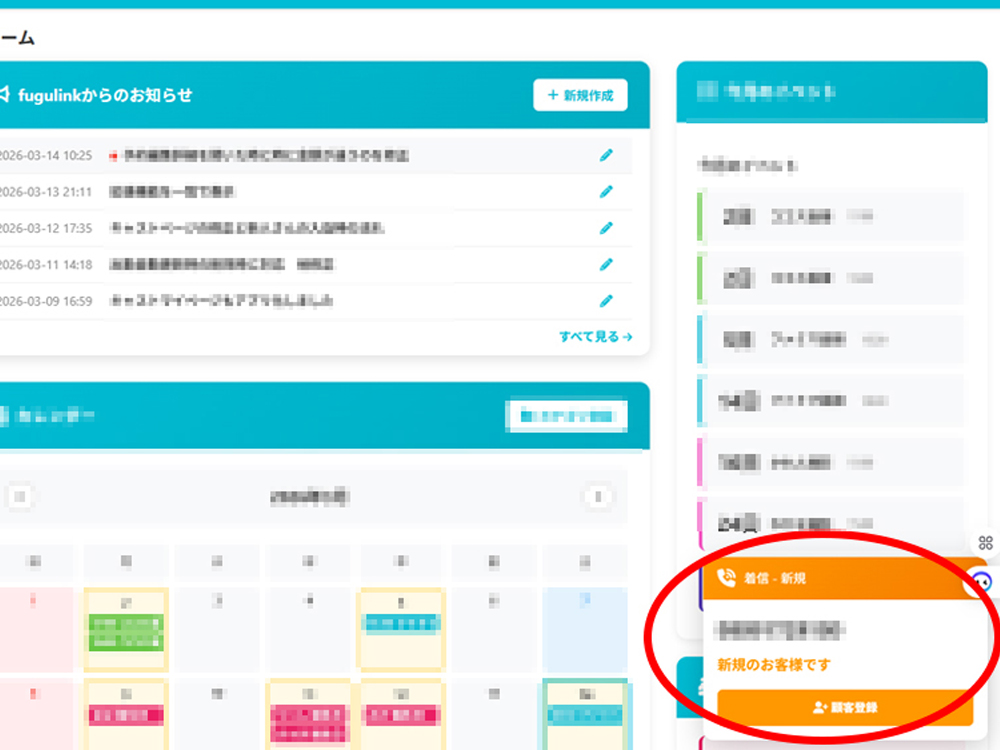This screenshot has width=1000, height=750.
Task: Click the 新規作成 button
Action: [x=580, y=95]
